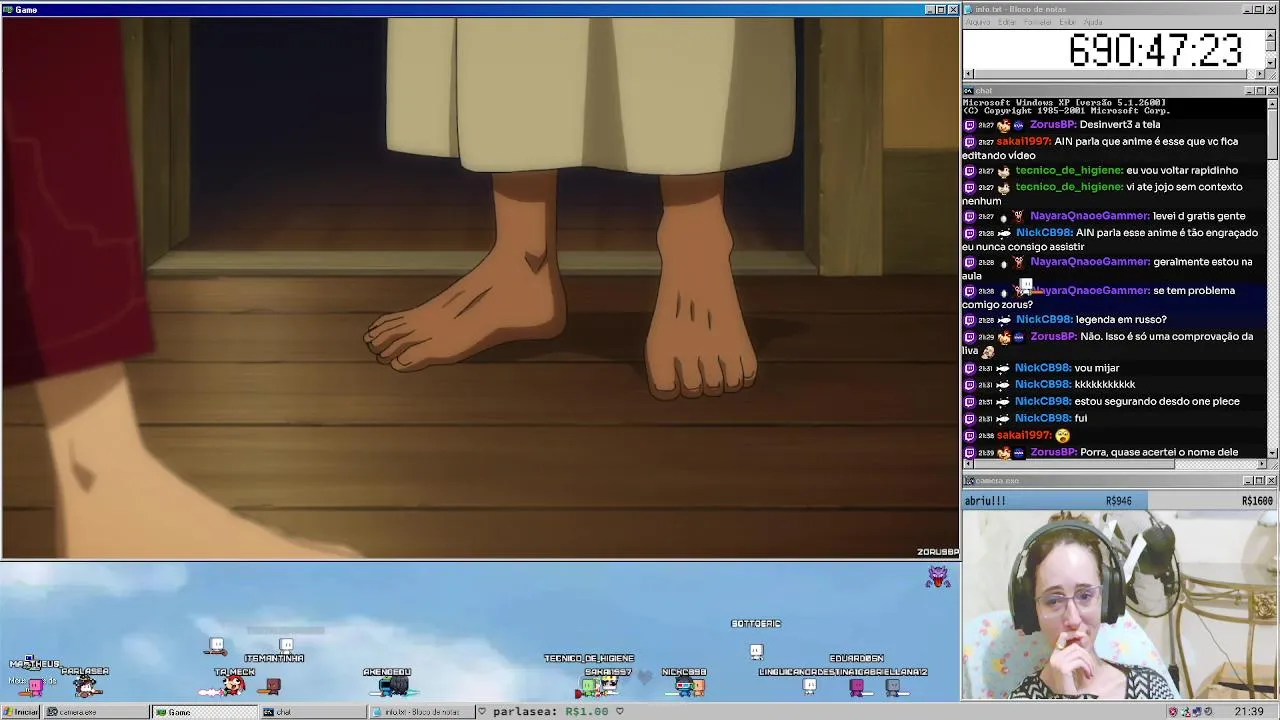
Task: Click the up arrow of Notepad vertical scrollbar
Action: click(x=1271, y=35)
